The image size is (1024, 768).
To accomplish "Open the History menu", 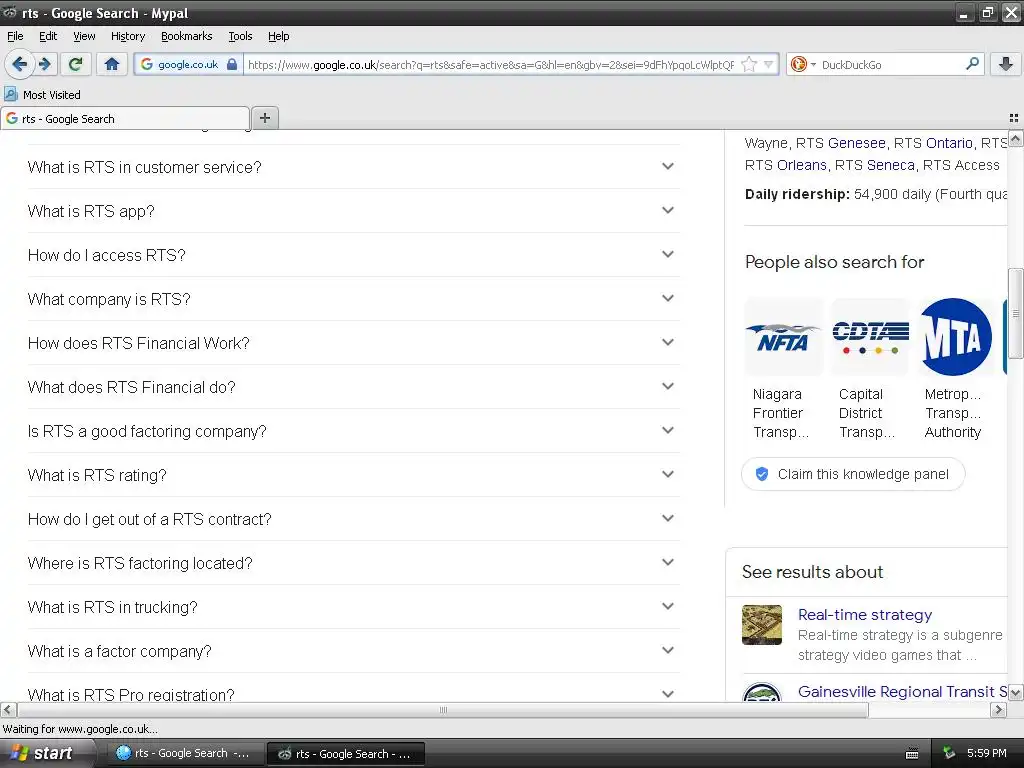I will (127, 36).
